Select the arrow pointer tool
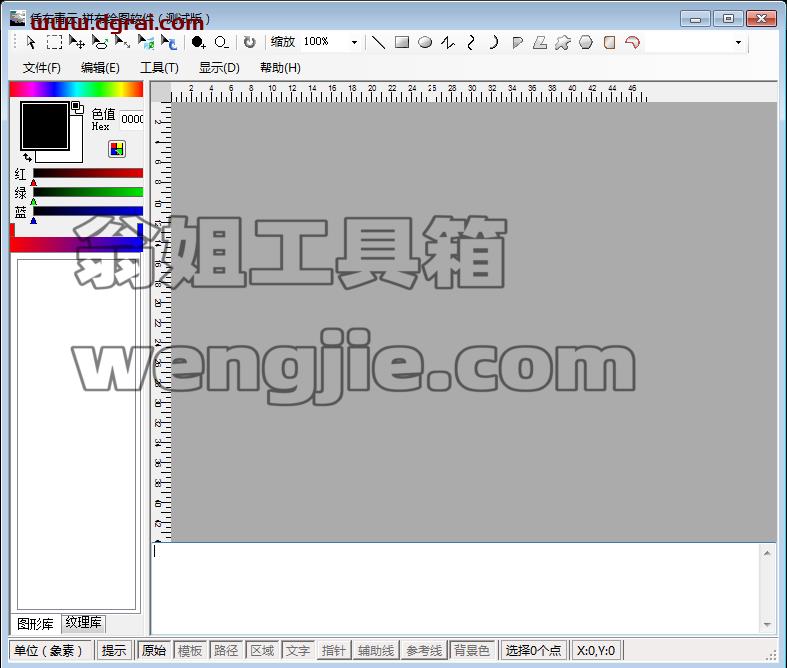The width and height of the screenshot is (787, 668). pyautogui.click(x=31, y=43)
